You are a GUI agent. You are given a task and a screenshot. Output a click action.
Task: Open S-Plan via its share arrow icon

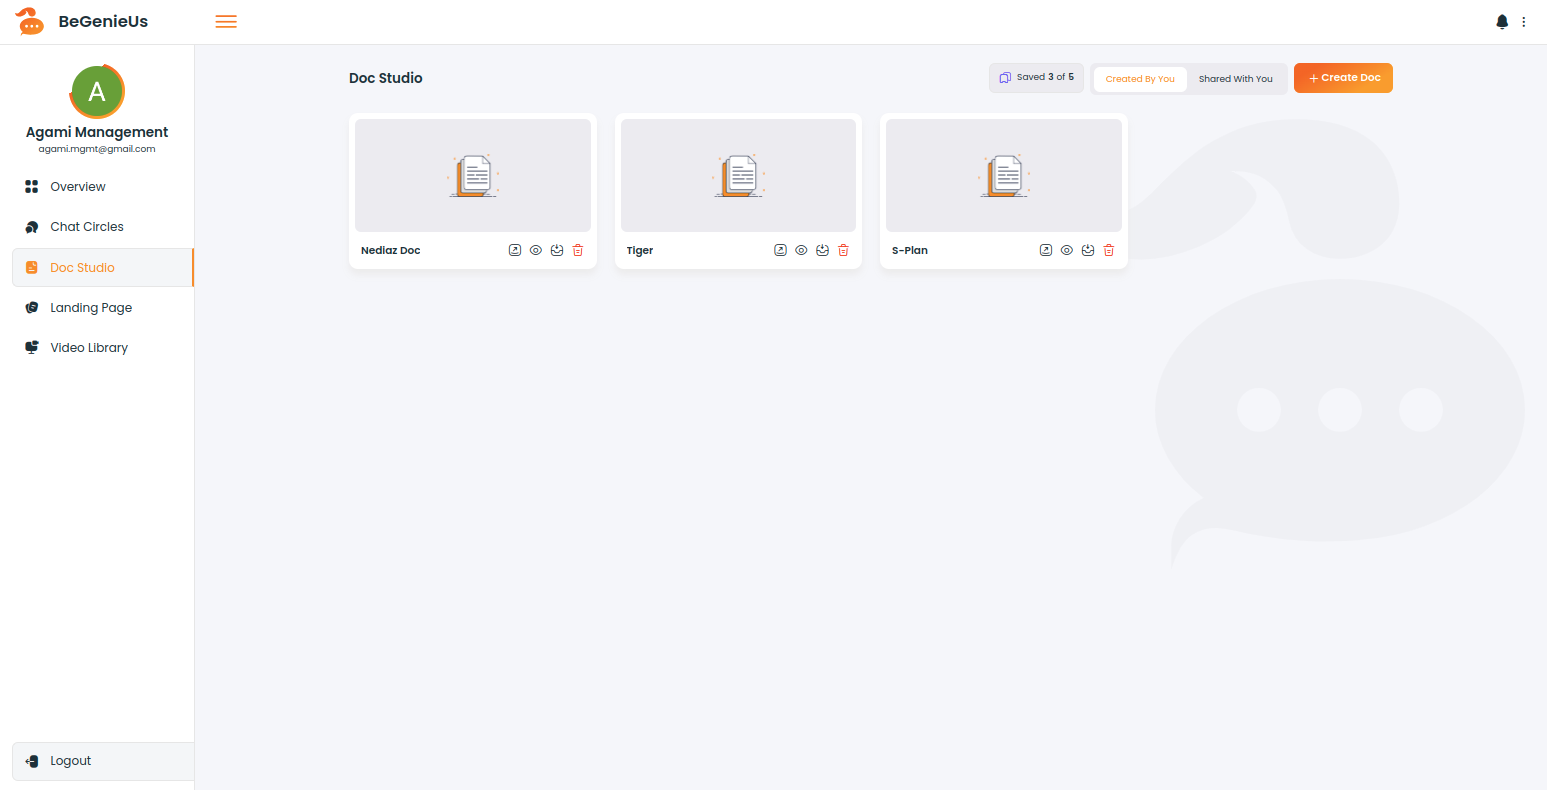pos(1046,250)
